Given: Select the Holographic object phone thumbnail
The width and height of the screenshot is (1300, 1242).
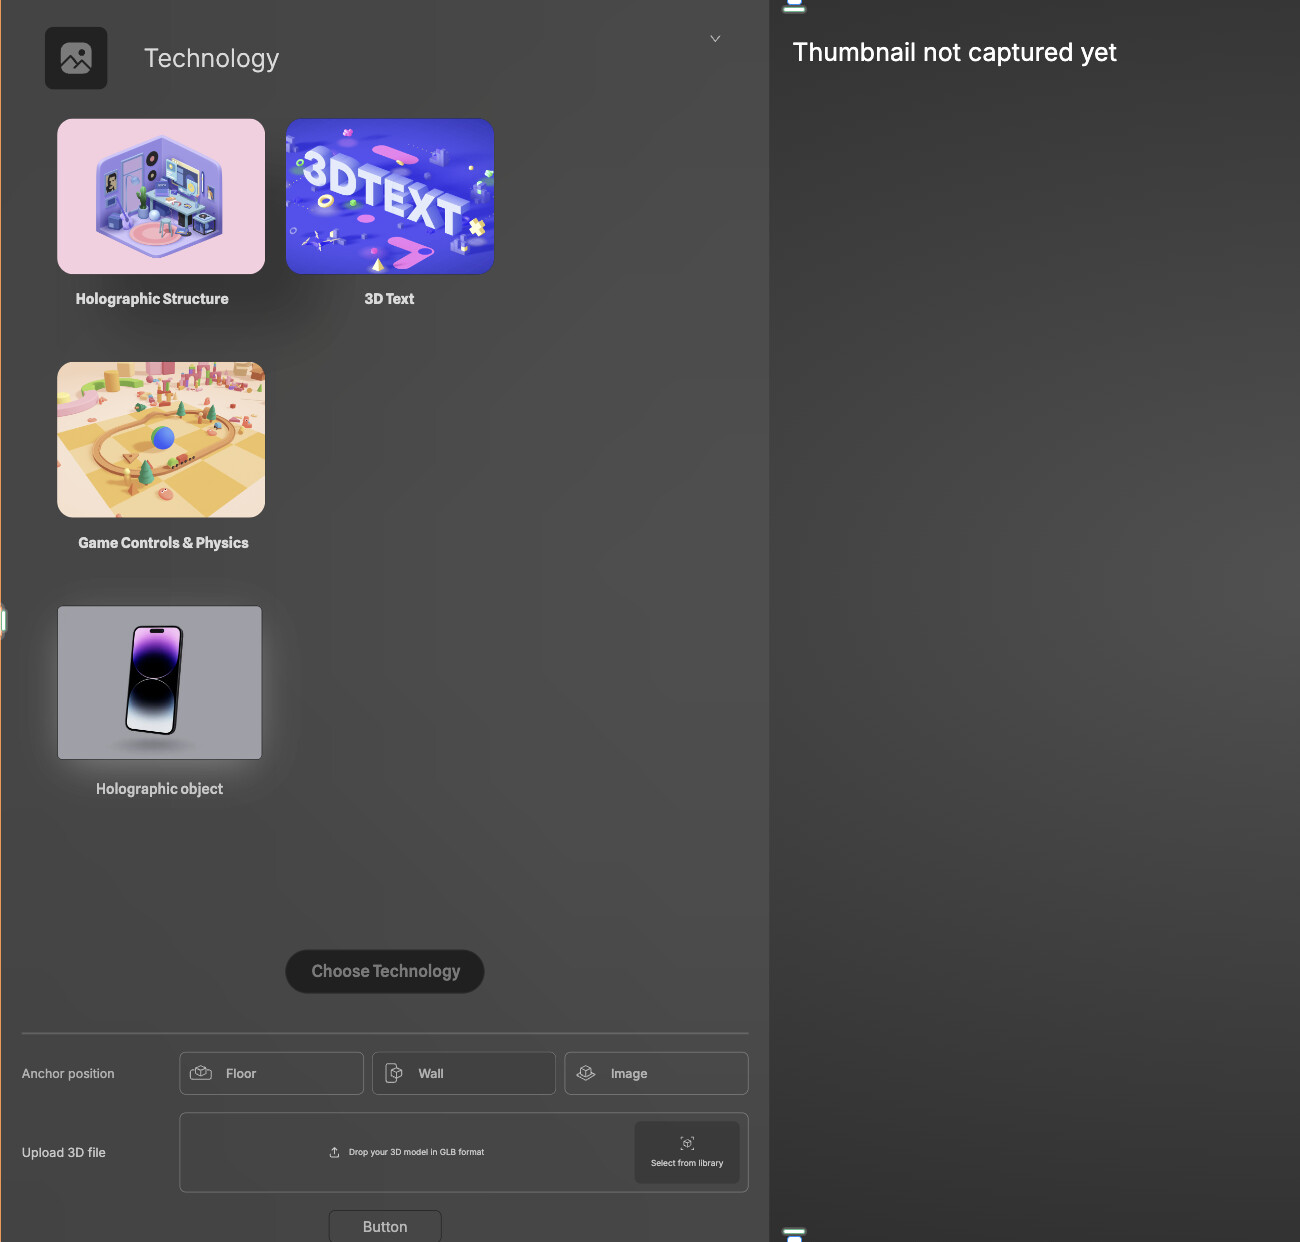Looking at the screenshot, I should [160, 683].
